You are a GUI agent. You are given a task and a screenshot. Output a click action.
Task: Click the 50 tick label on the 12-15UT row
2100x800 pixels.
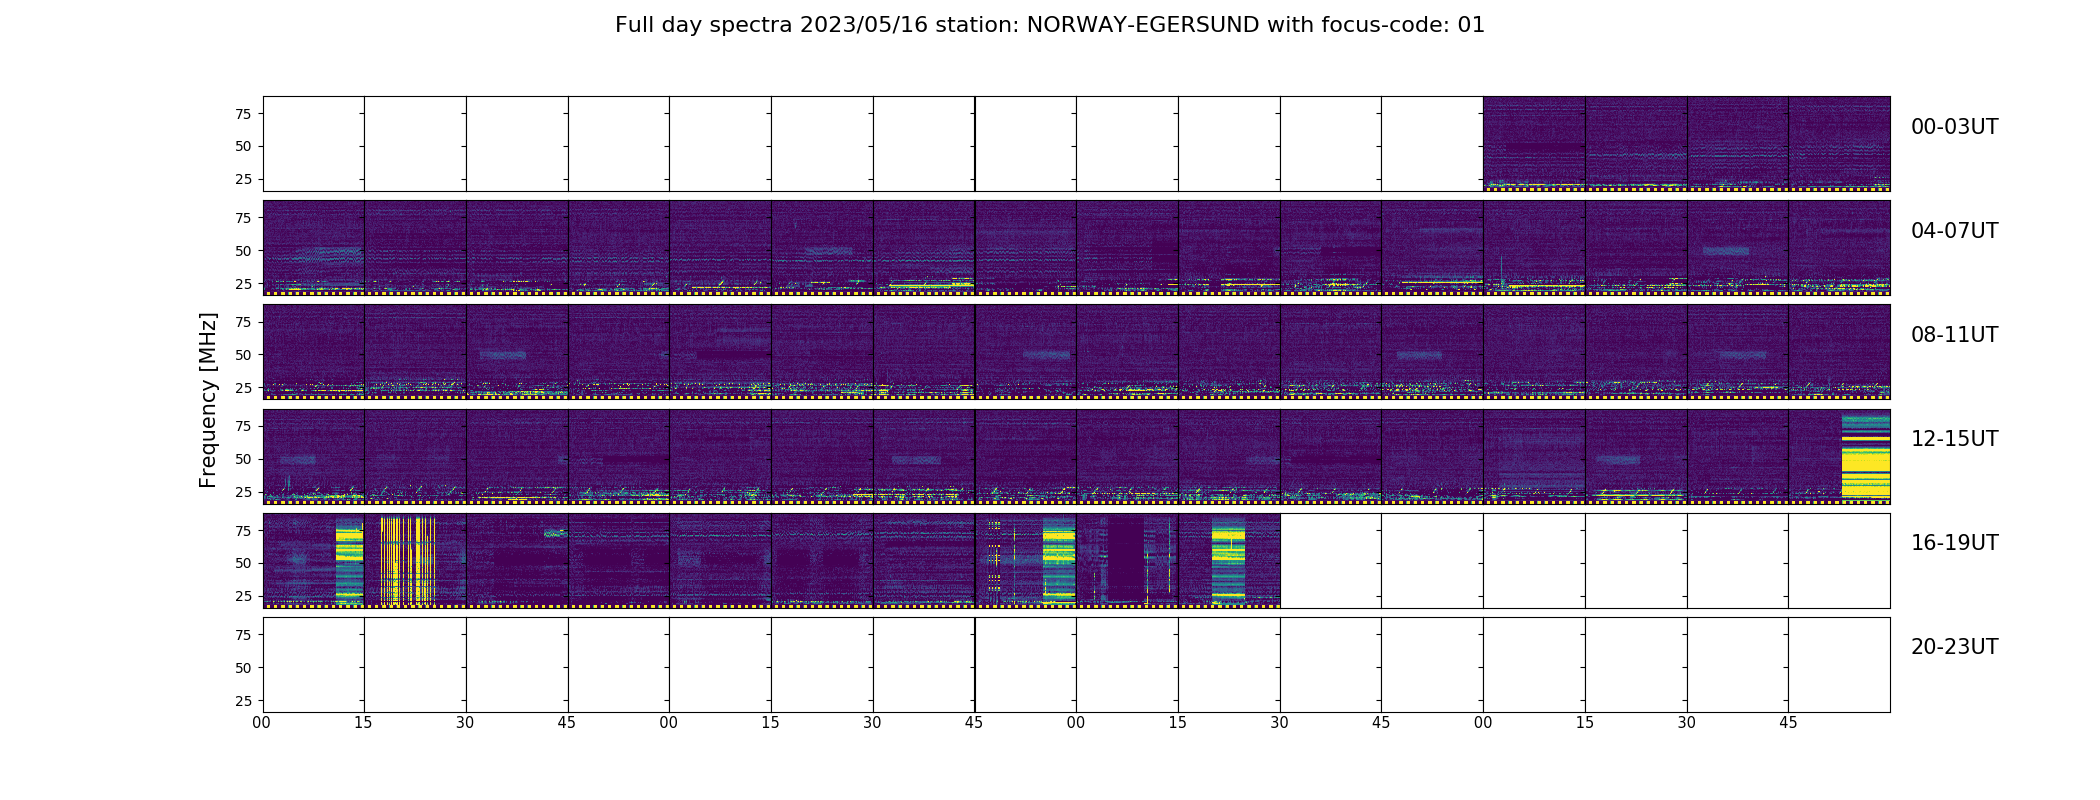243,459
